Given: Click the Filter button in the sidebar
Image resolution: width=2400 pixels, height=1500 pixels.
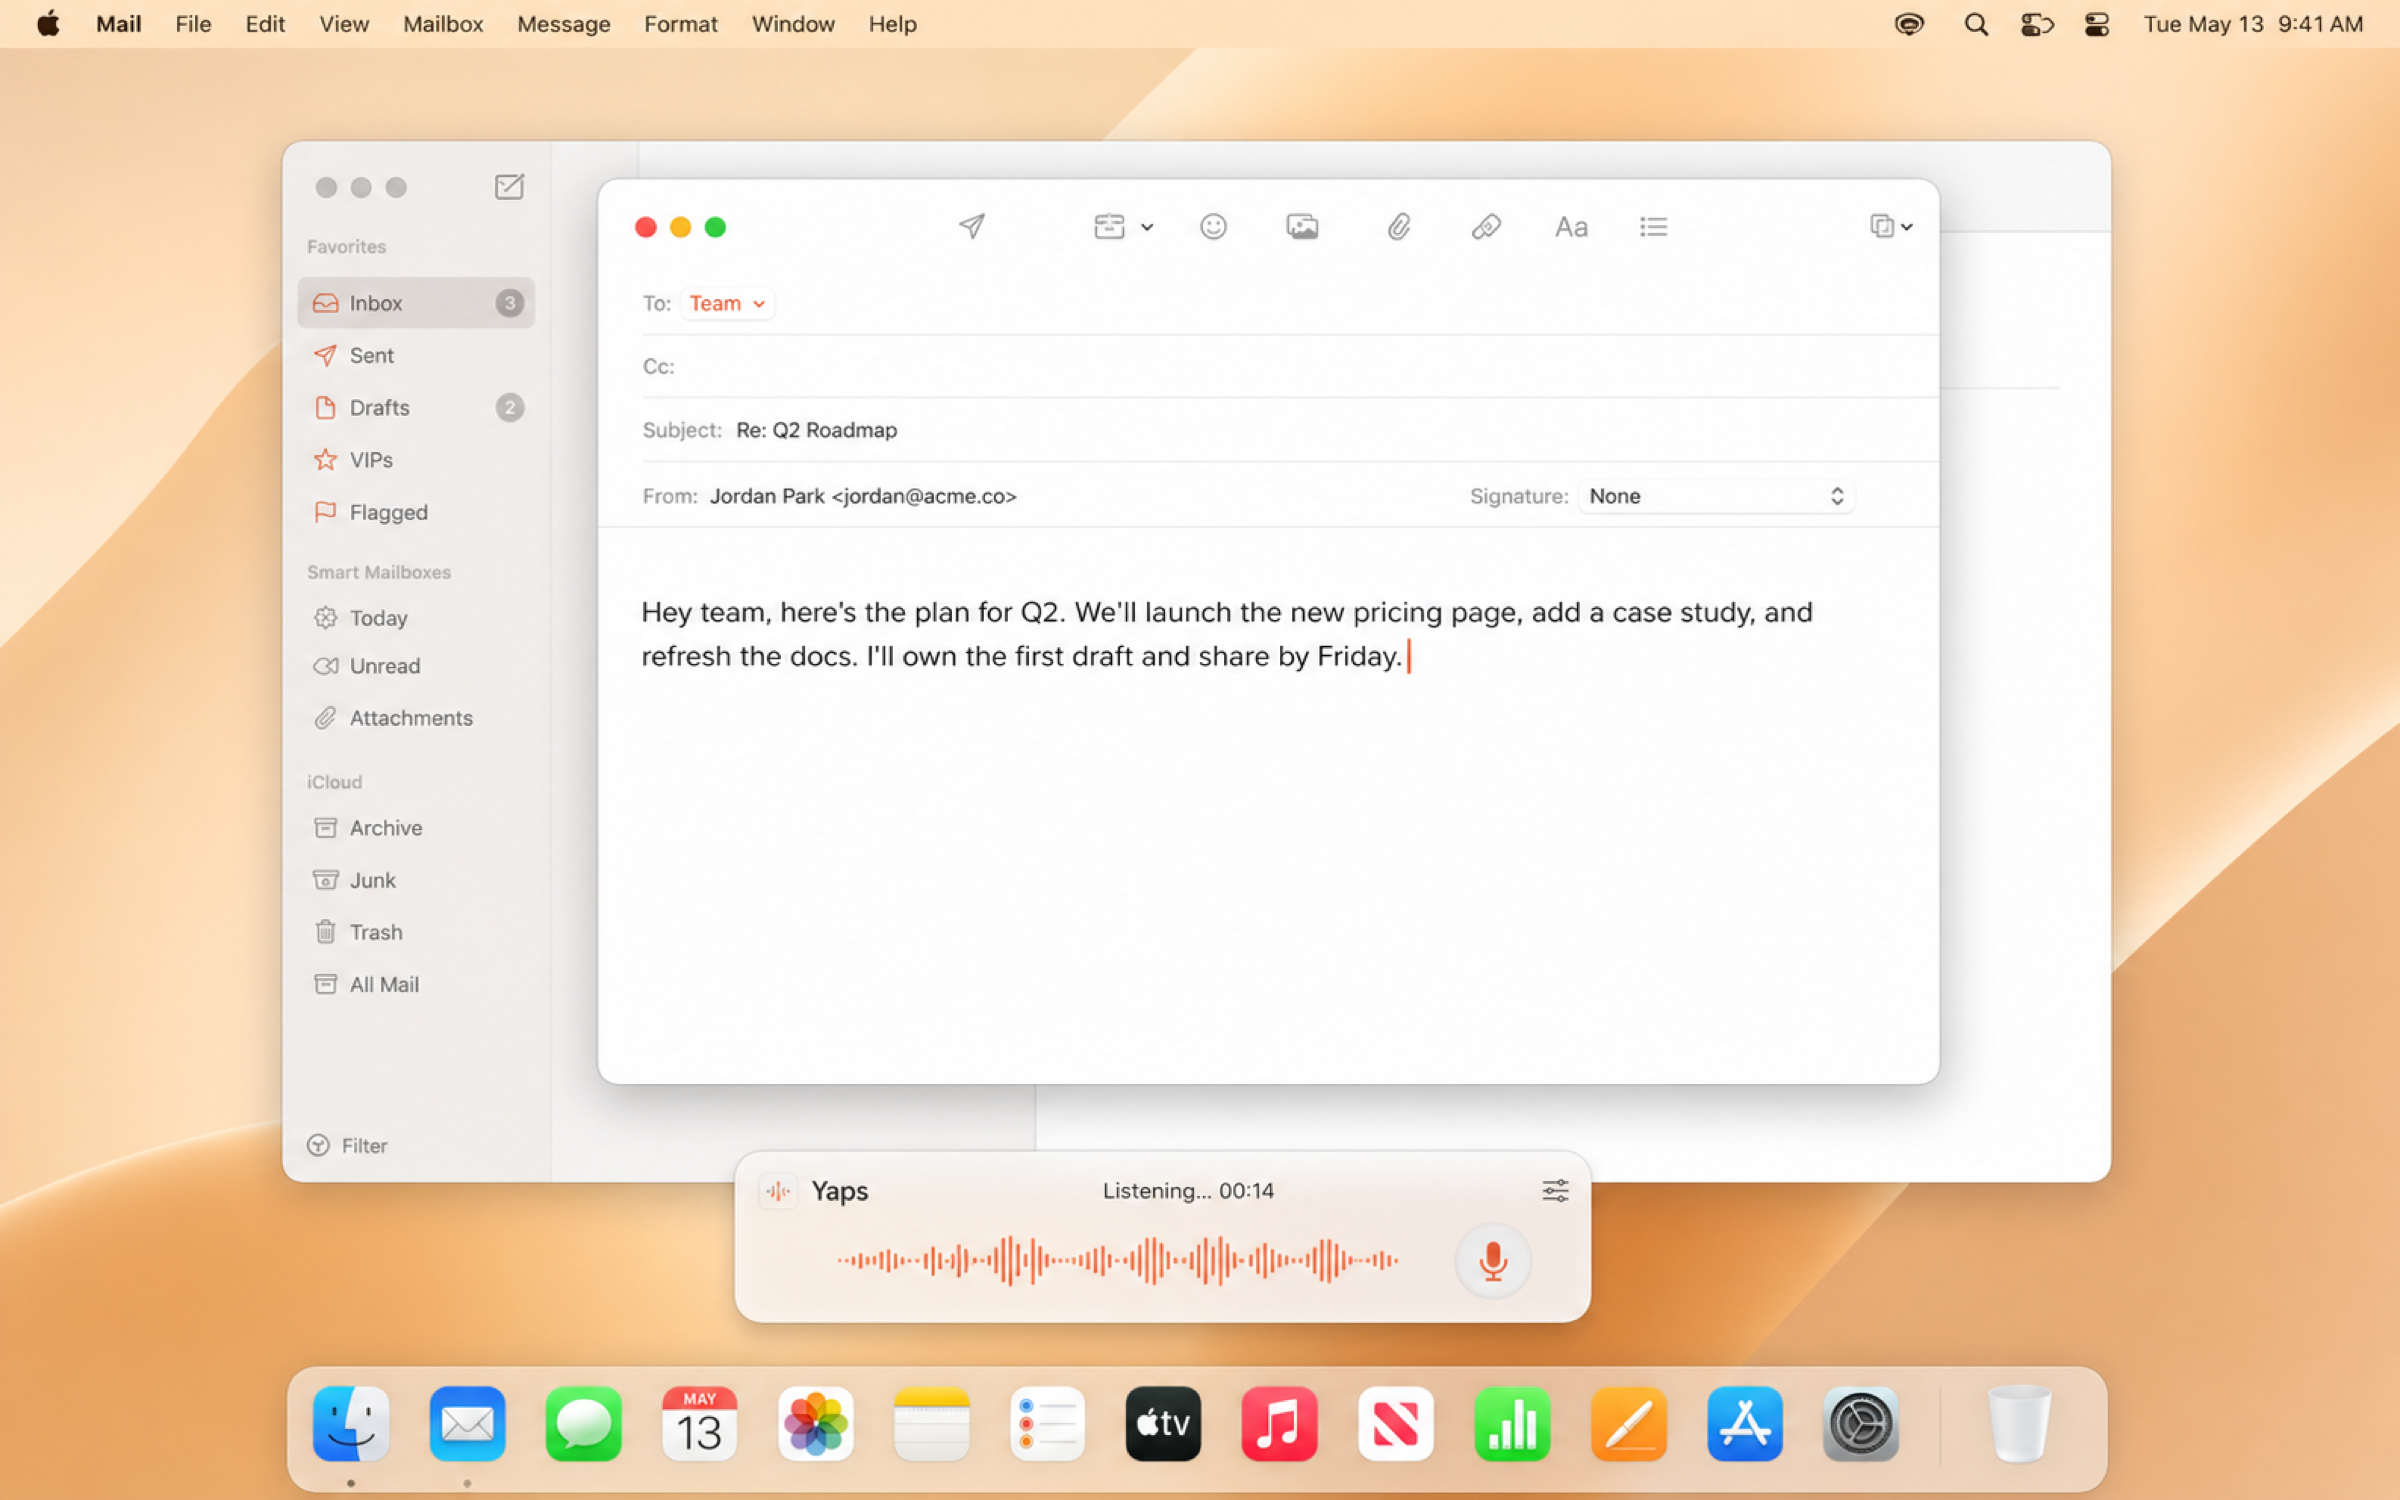Looking at the screenshot, I should click(347, 1145).
